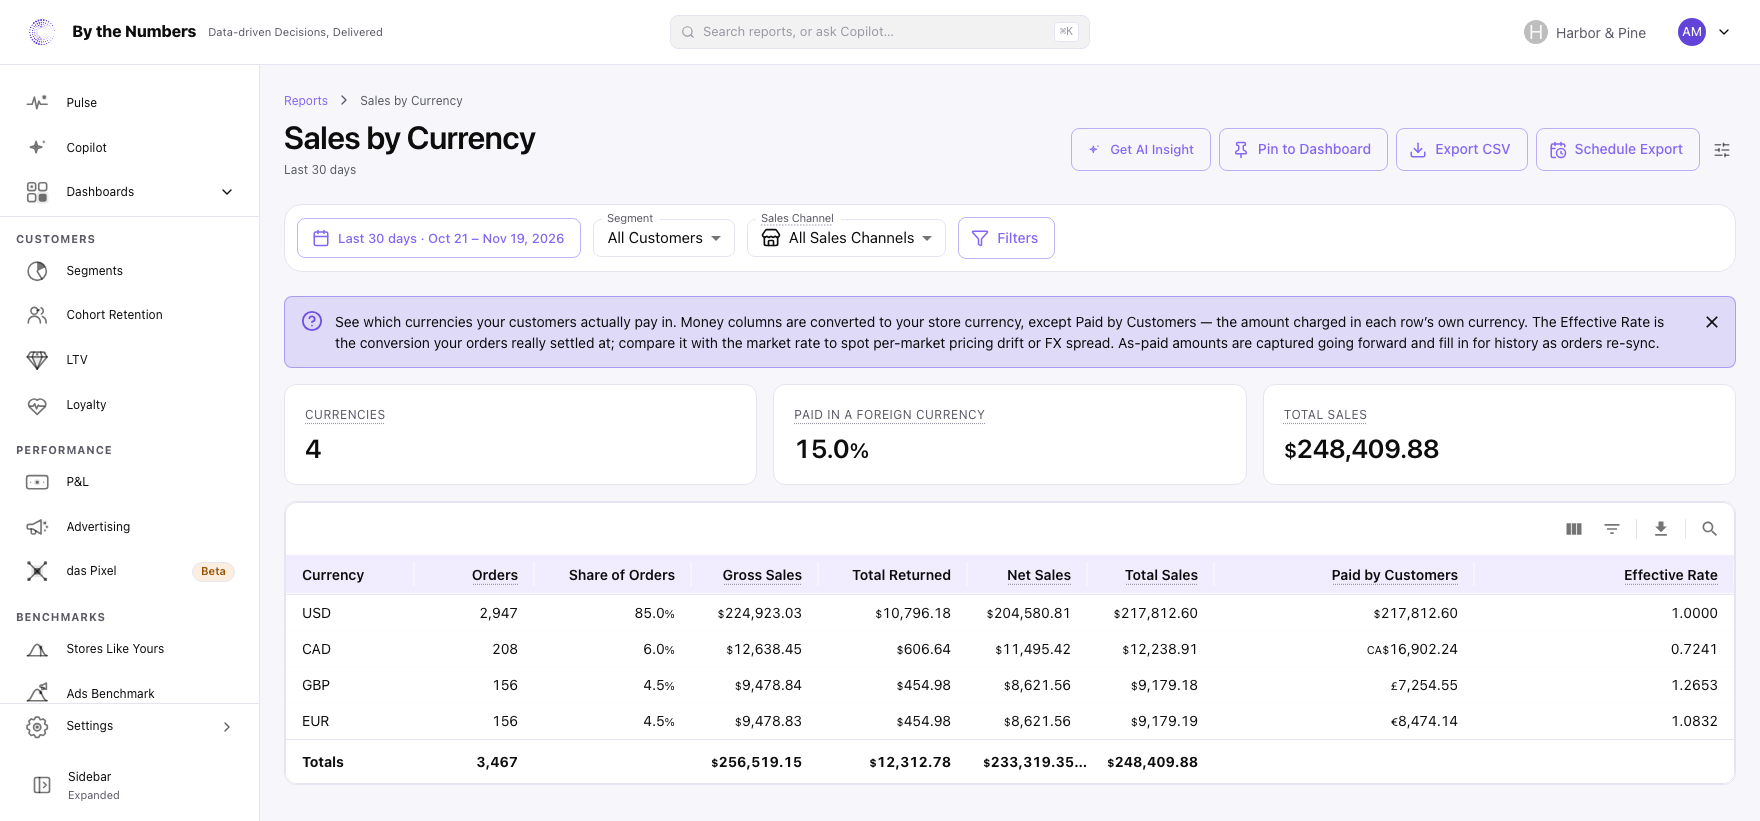The image size is (1760, 821).
Task: Click the das Pixel icon
Action: point(37,571)
